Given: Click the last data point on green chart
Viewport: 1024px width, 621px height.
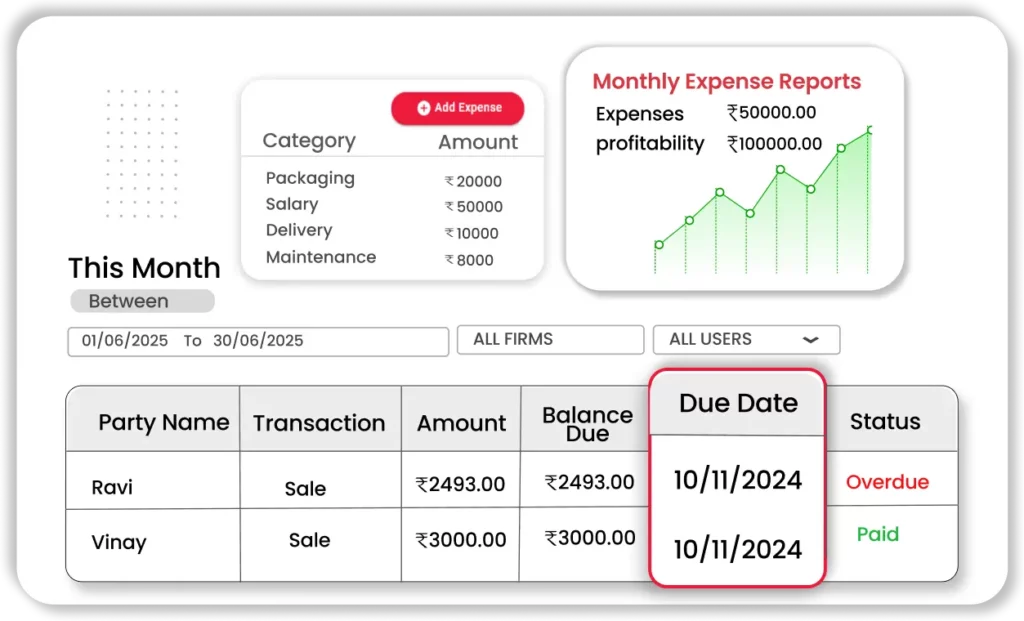Looking at the screenshot, I should point(871,130).
